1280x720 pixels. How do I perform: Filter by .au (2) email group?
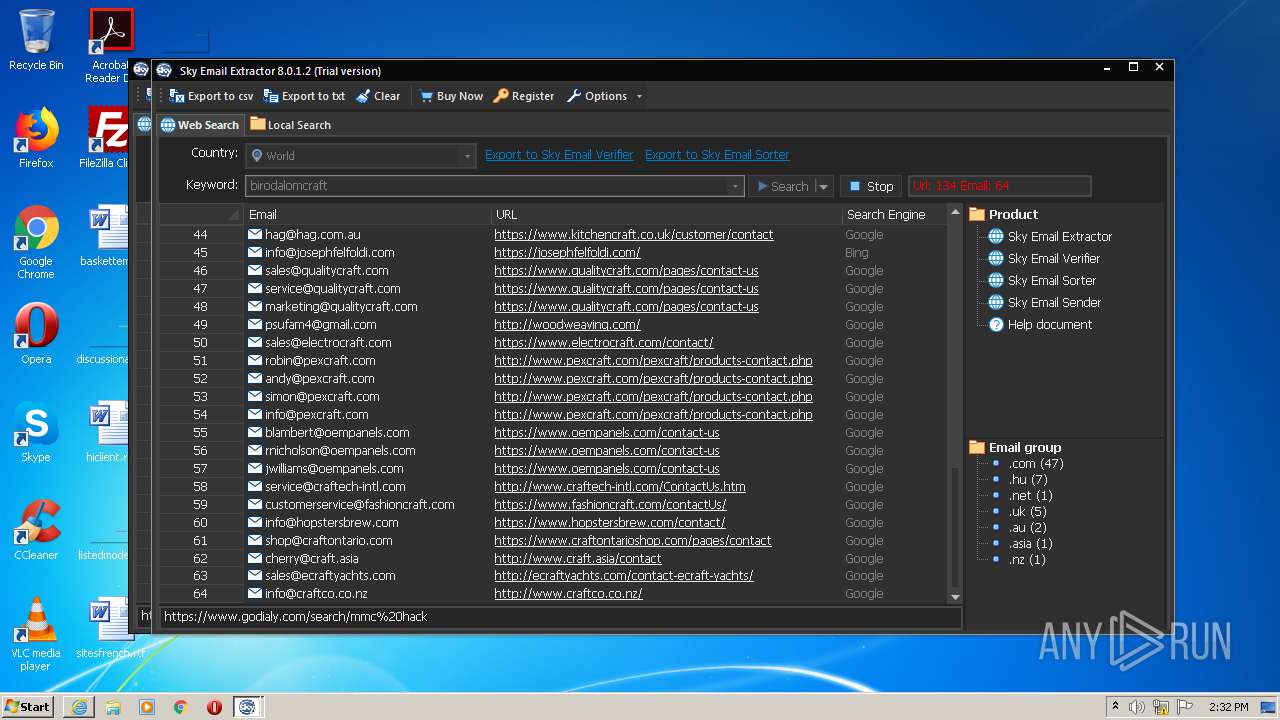click(1027, 528)
